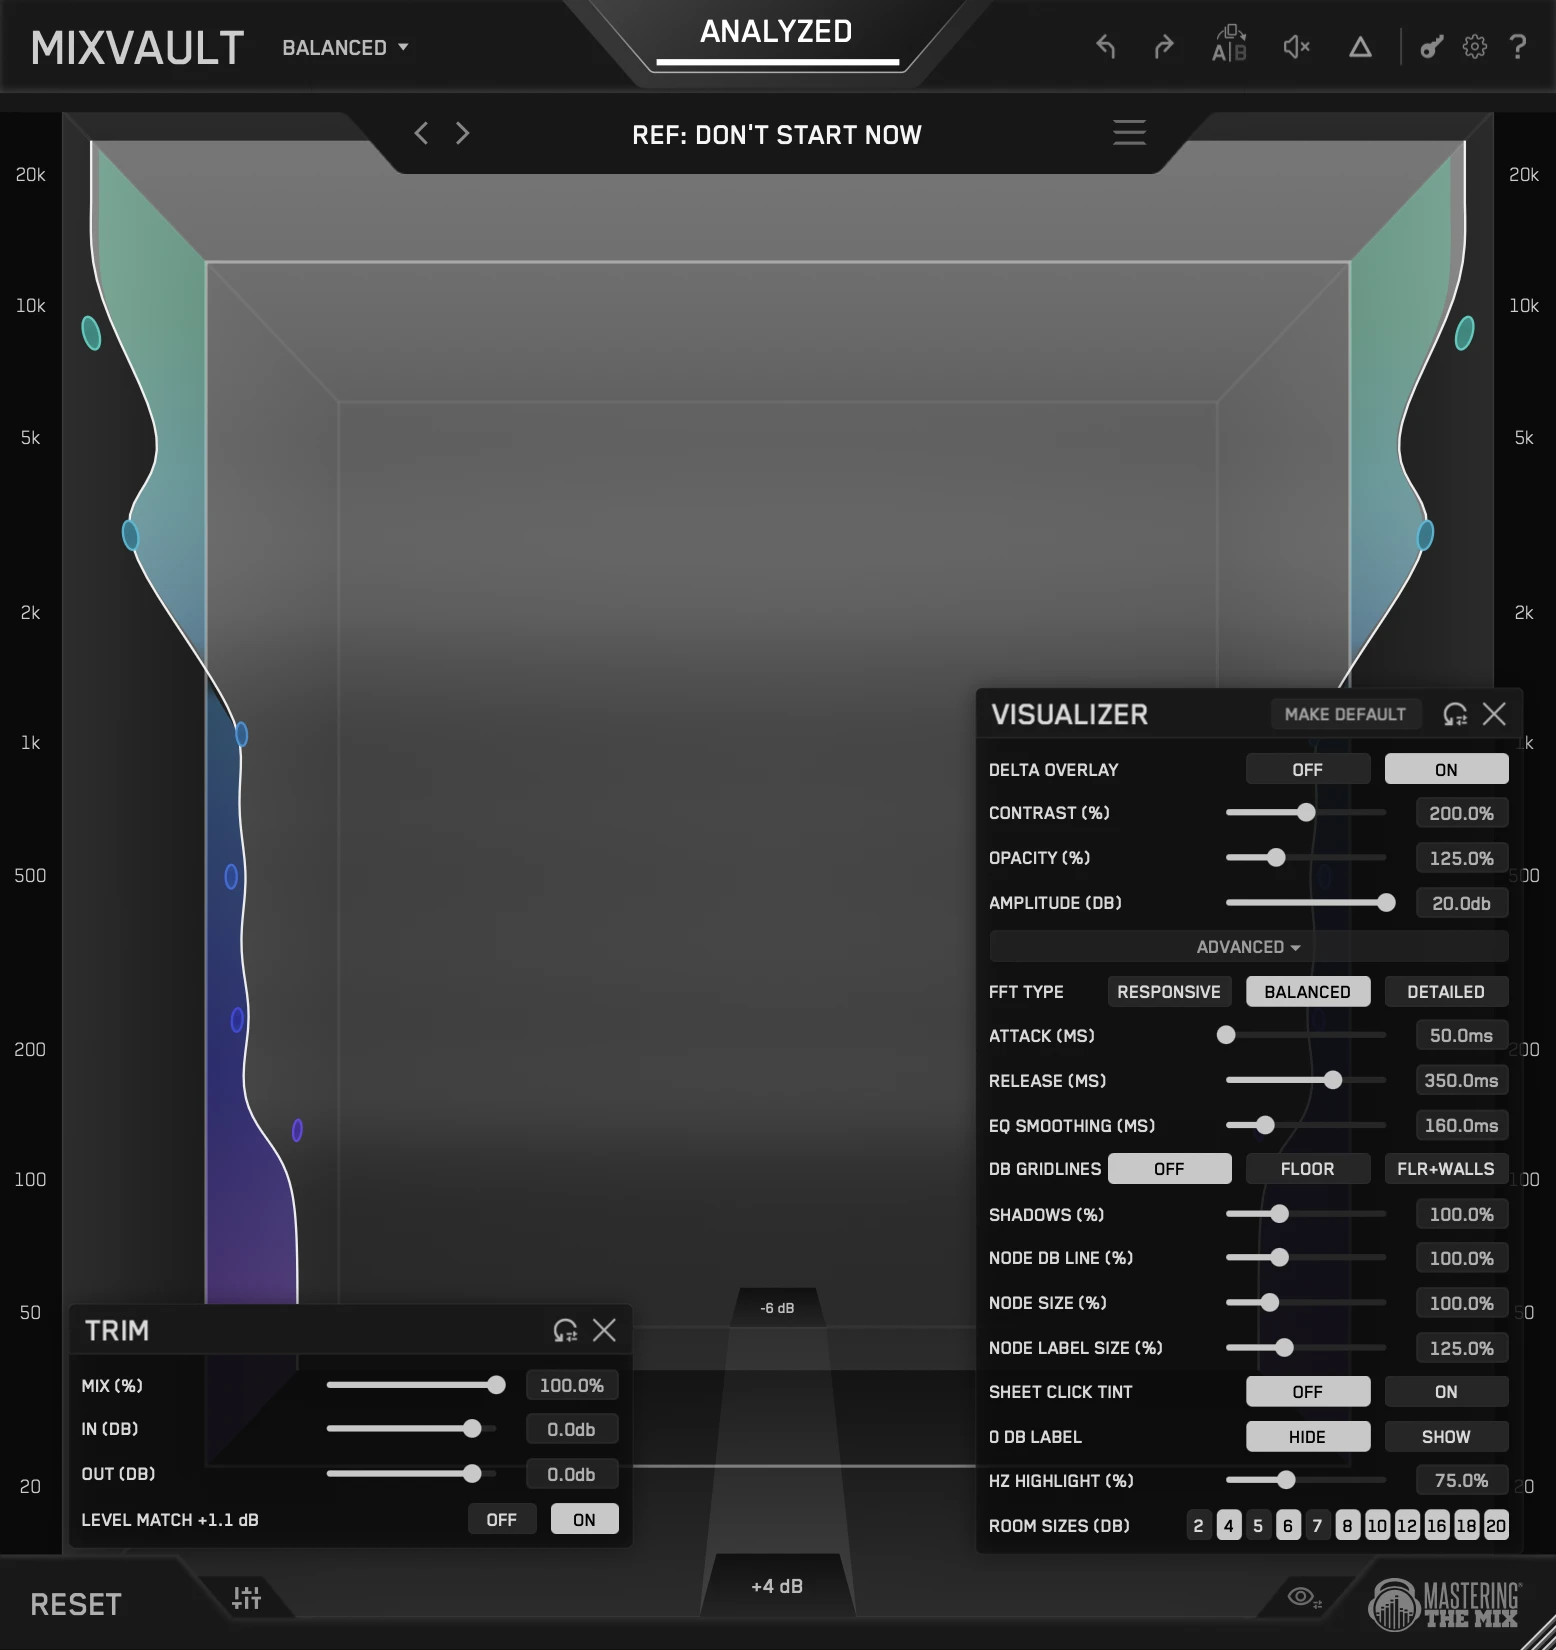The height and width of the screenshot is (1650, 1556).
Task: Select the ANALYZED tab
Action: [776, 32]
